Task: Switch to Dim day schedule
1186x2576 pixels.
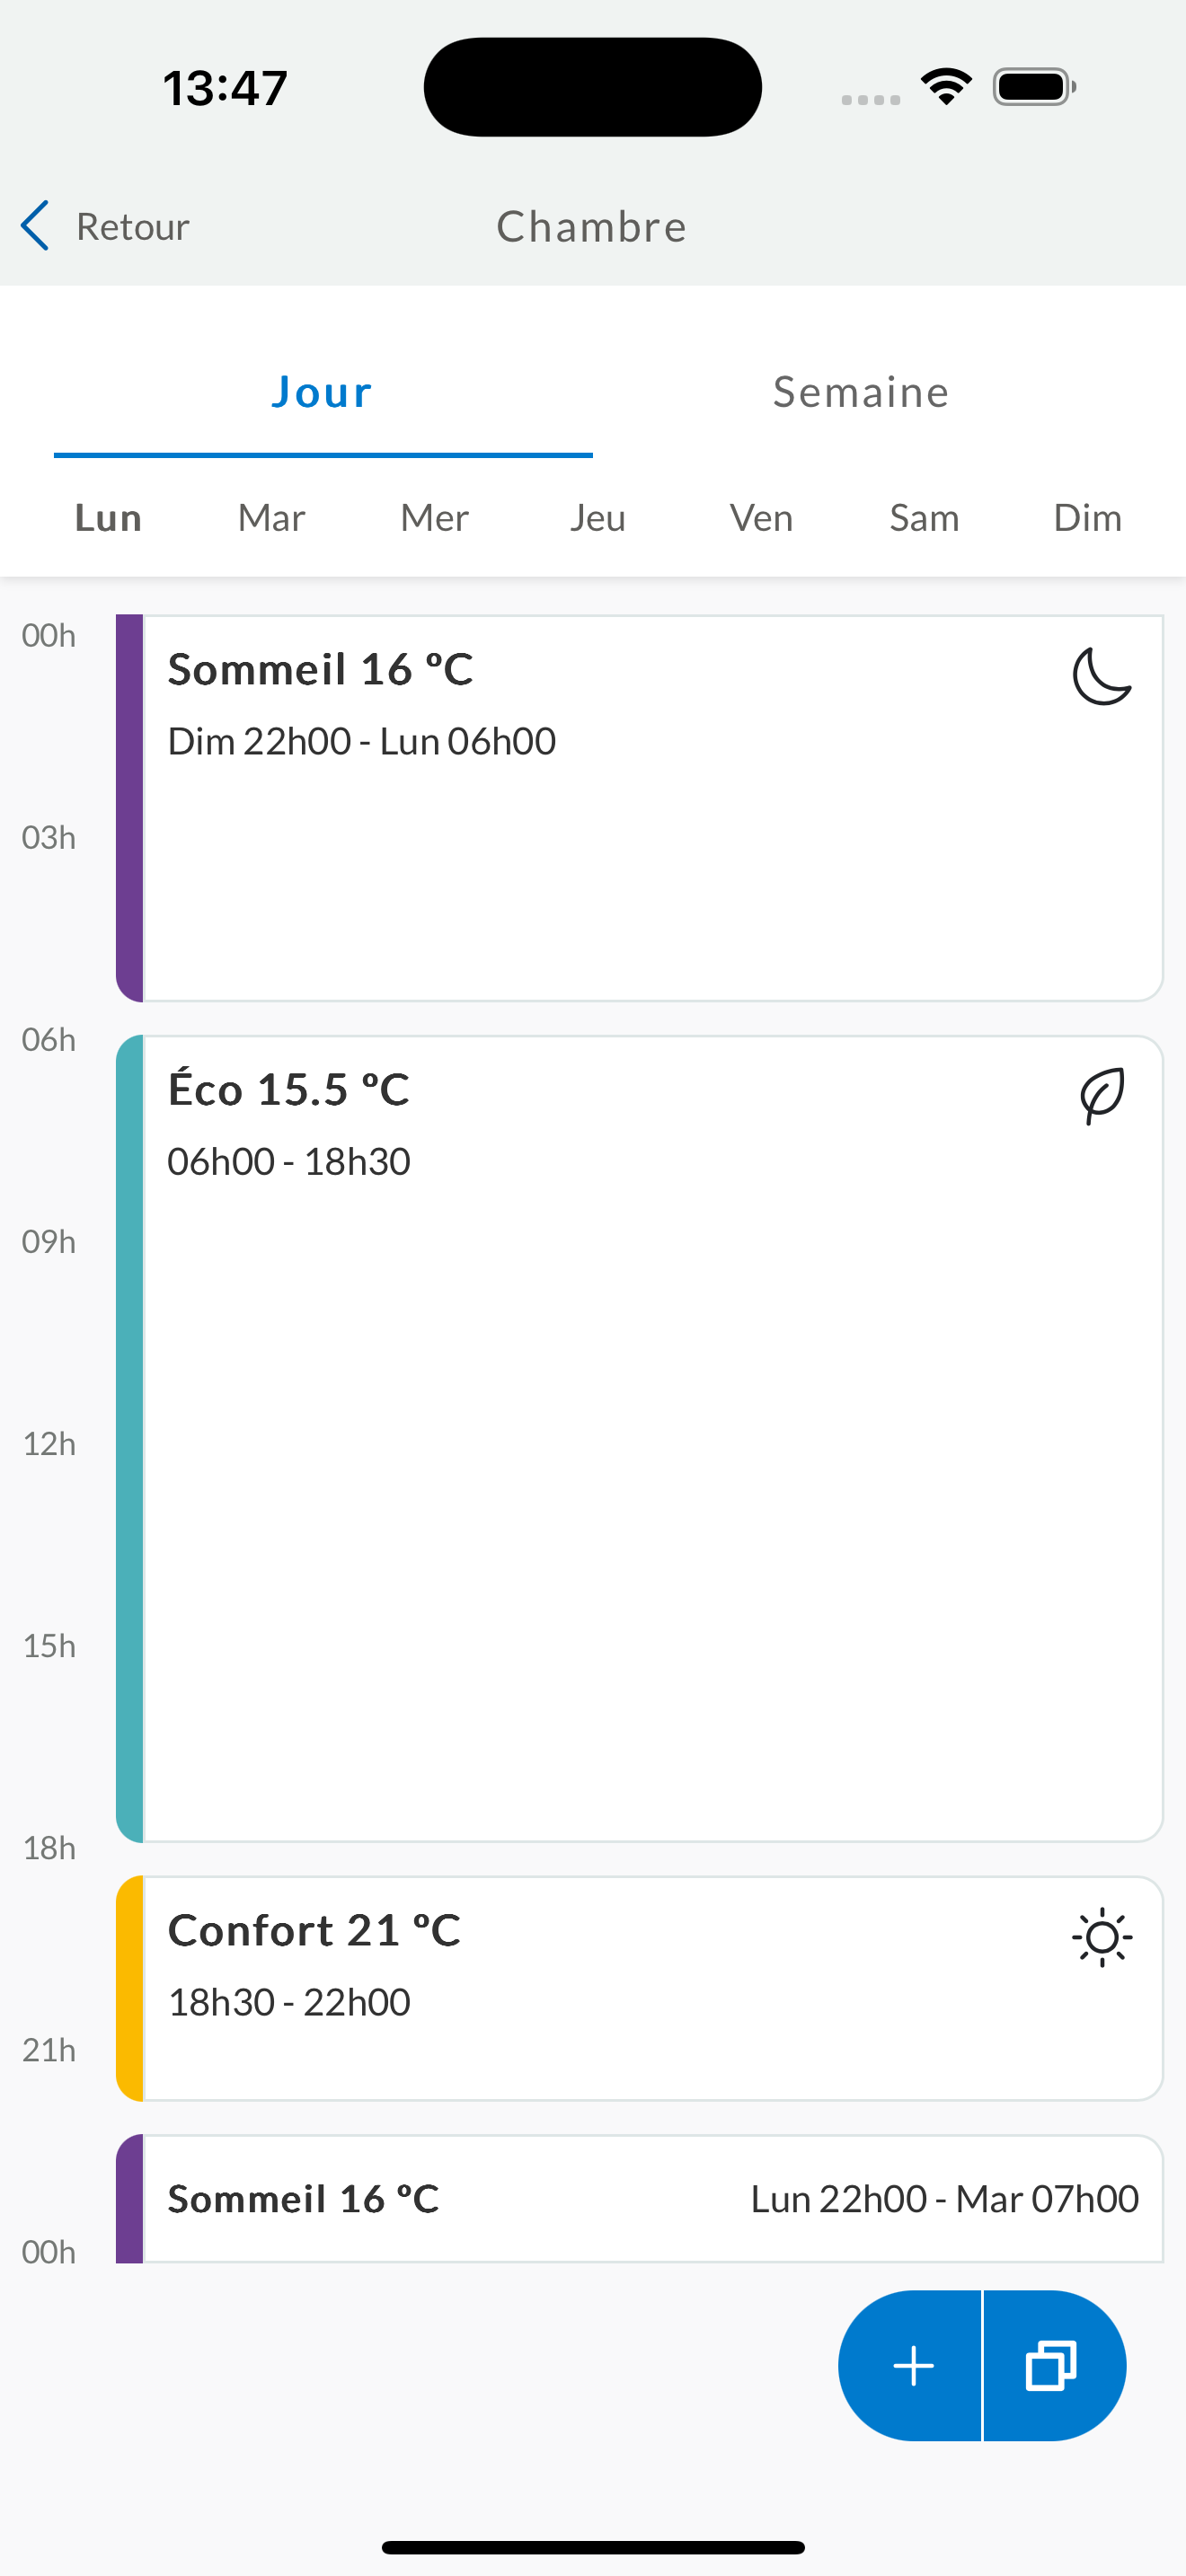Action: 1088,518
